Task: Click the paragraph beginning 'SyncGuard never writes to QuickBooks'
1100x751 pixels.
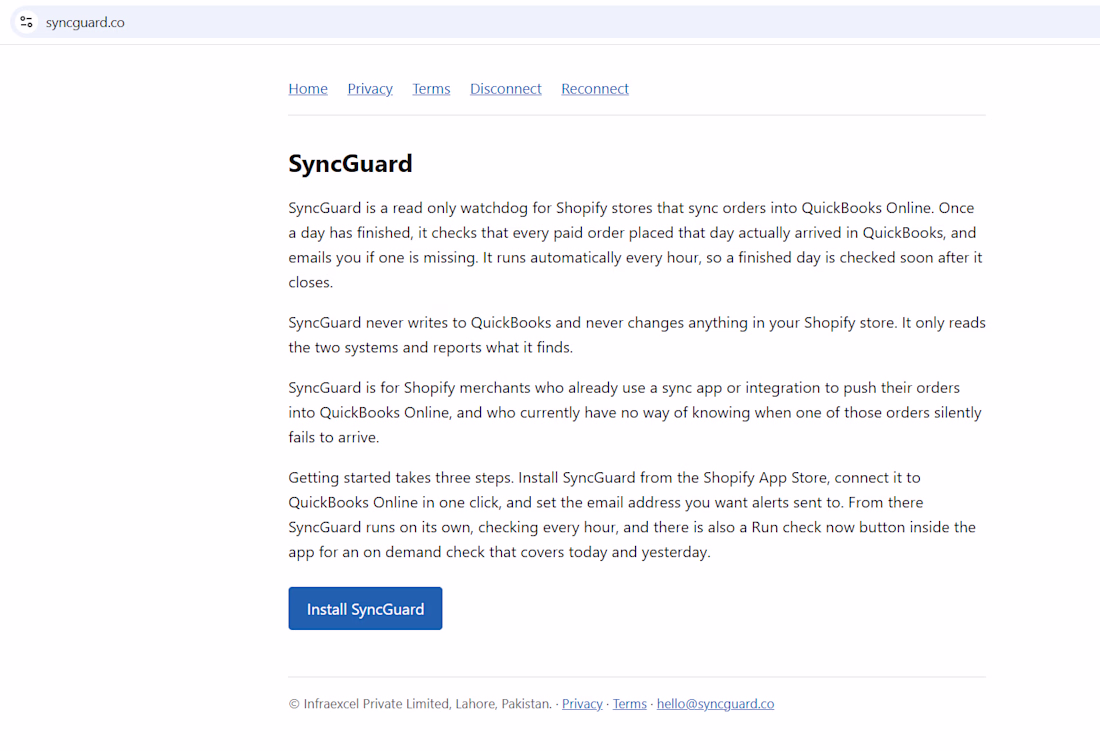Action: (637, 335)
